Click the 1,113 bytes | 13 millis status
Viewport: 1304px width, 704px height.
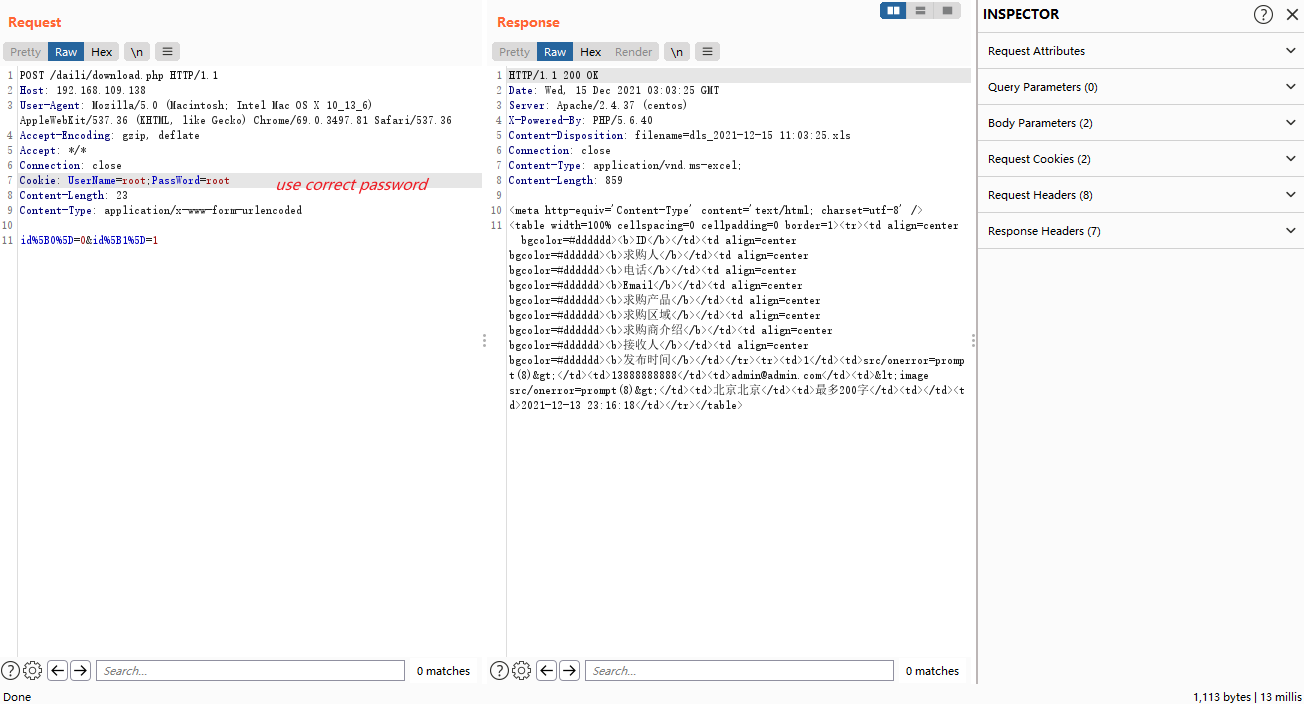(1247, 696)
